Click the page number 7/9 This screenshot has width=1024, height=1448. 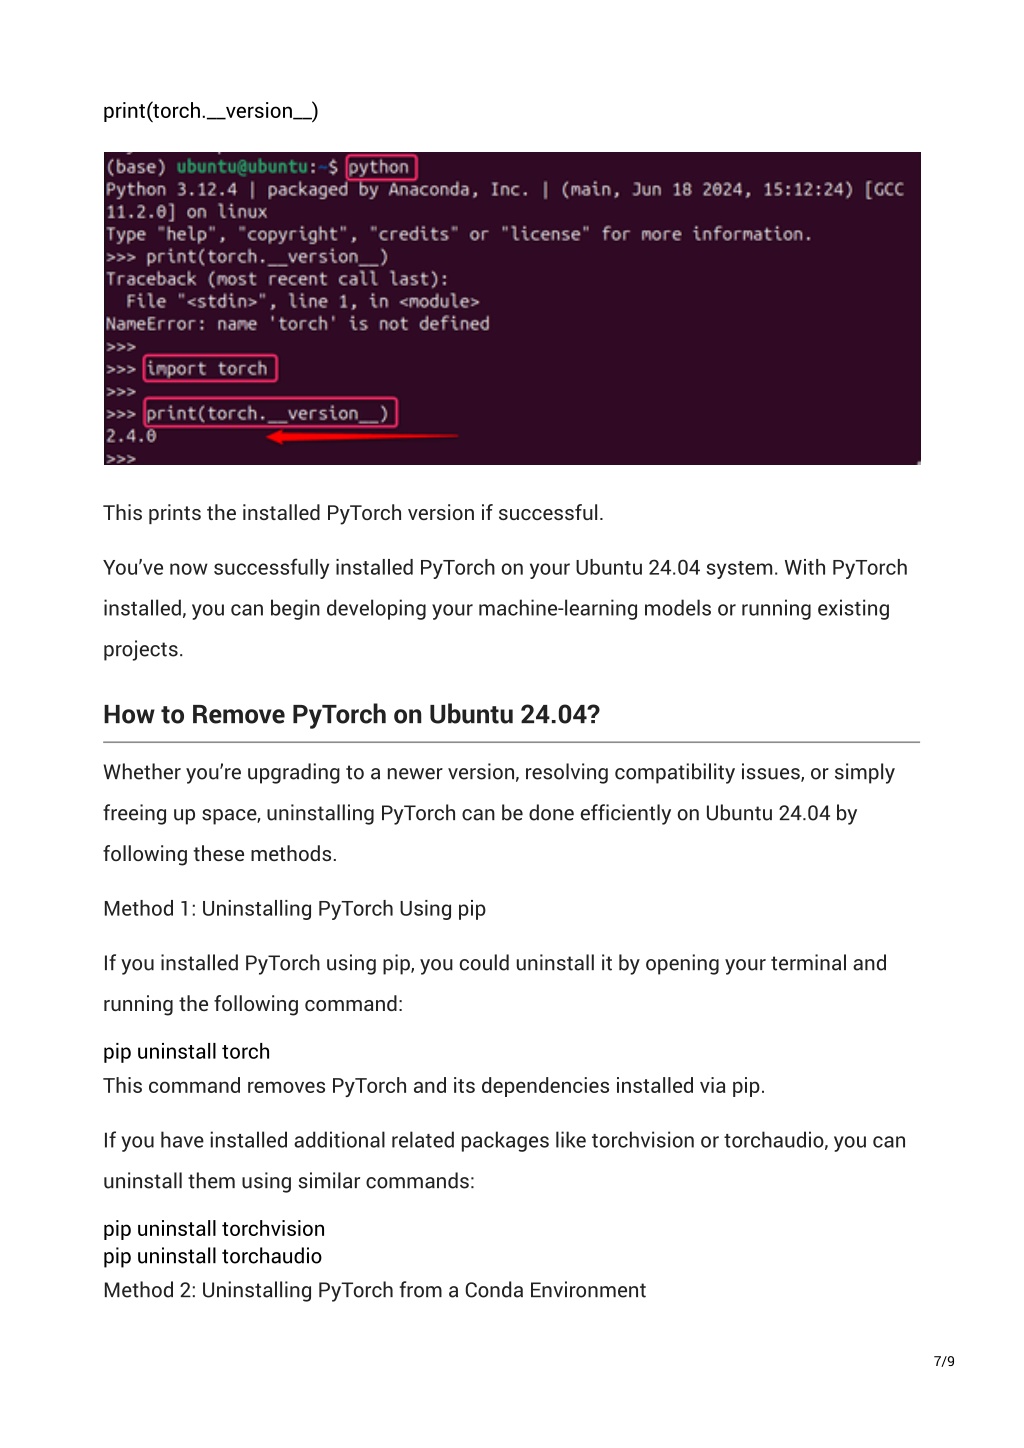(x=944, y=1361)
